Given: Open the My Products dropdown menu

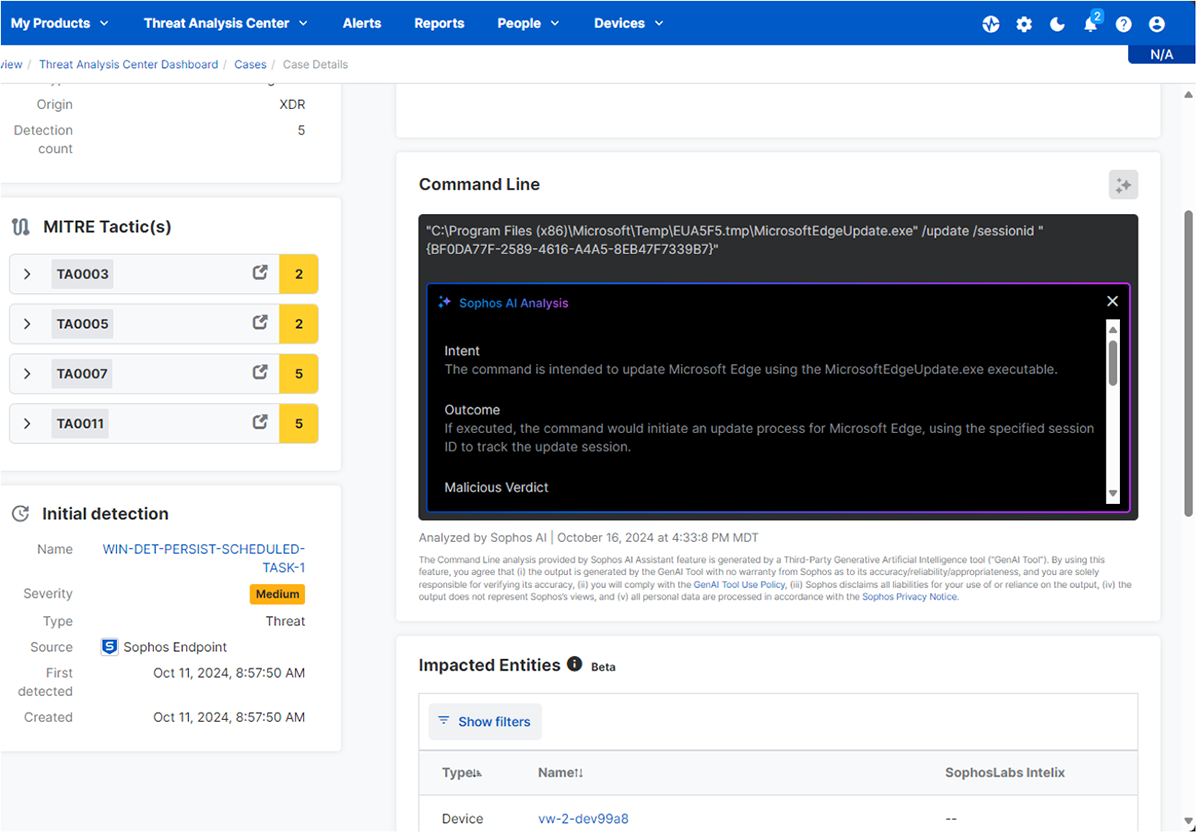Looking at the screenshot, I should pos(59,23).
